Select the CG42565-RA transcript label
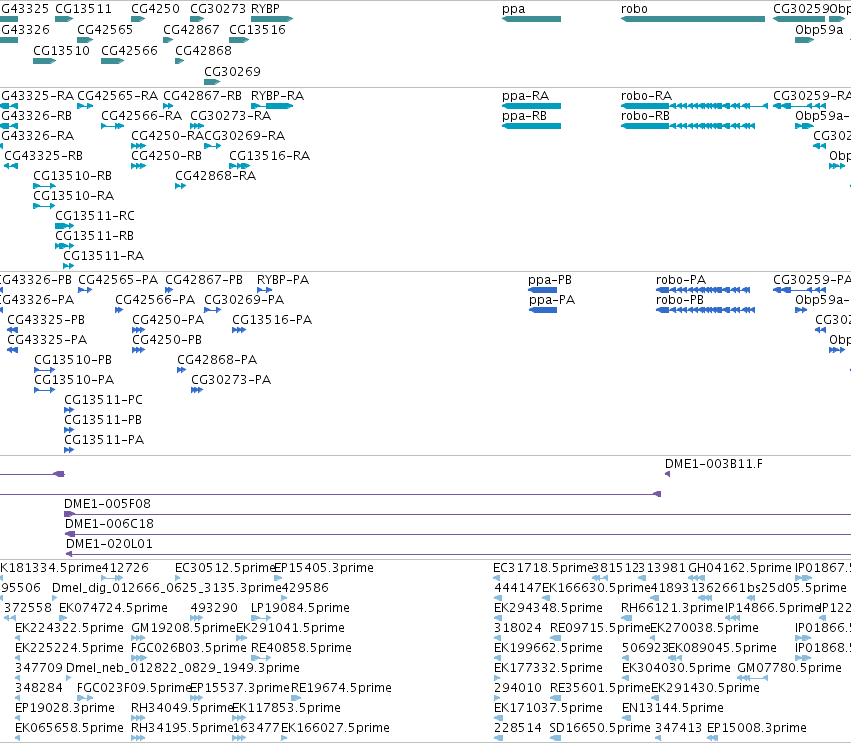Image resolution: width=851 pixels, height=743 pixels. tap(118, 96)
